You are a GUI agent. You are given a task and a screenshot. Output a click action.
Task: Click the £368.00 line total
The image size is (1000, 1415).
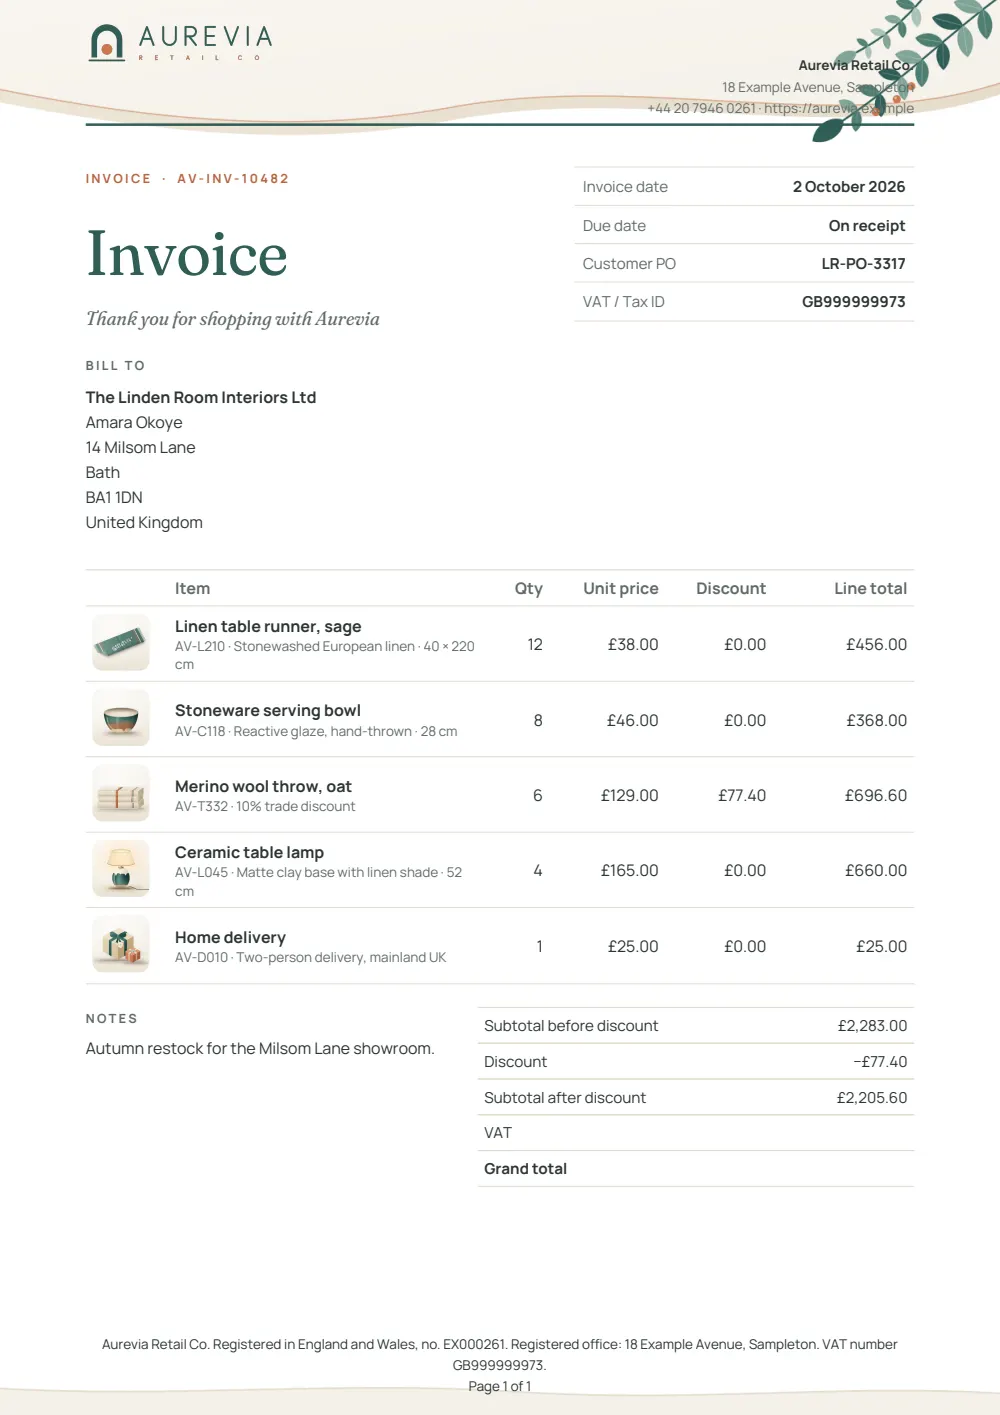point(877,721)
